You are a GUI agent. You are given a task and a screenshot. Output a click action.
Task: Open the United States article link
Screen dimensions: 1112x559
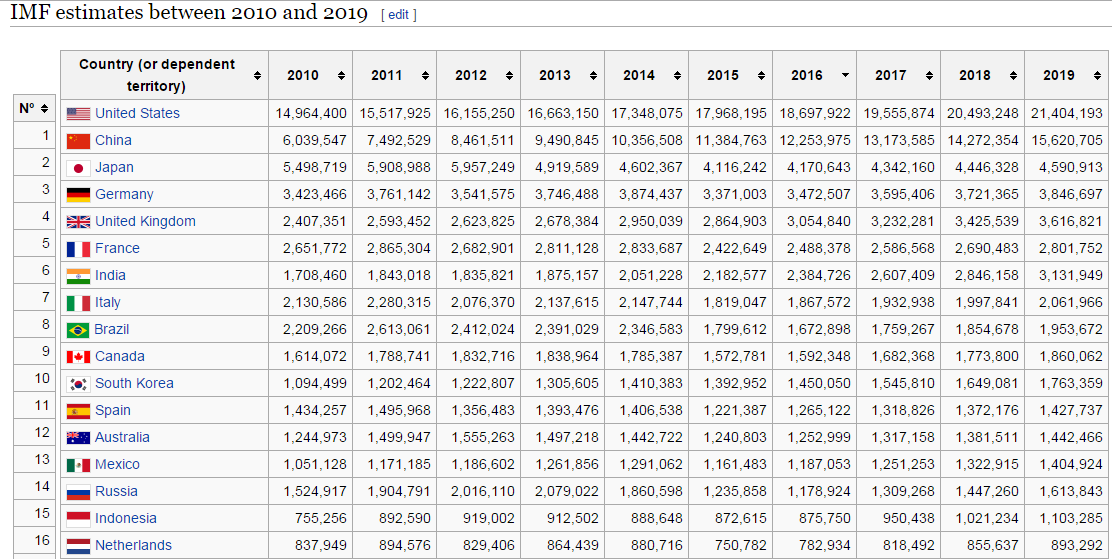pyautogui.click(x=138, y=114)
